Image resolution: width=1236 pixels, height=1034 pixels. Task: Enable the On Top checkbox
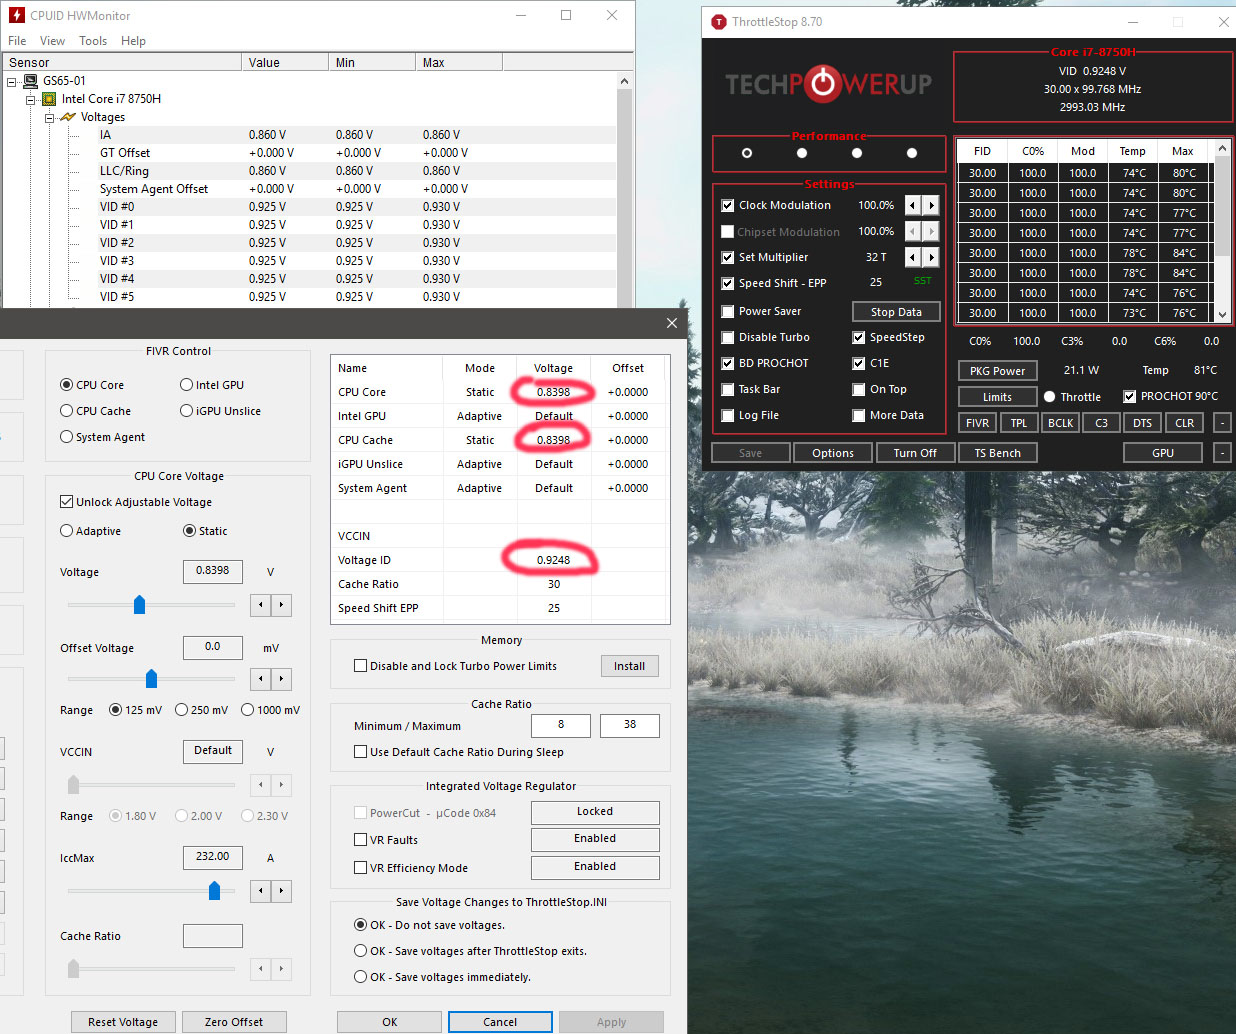pyautogui.click(x=859, y=389)
